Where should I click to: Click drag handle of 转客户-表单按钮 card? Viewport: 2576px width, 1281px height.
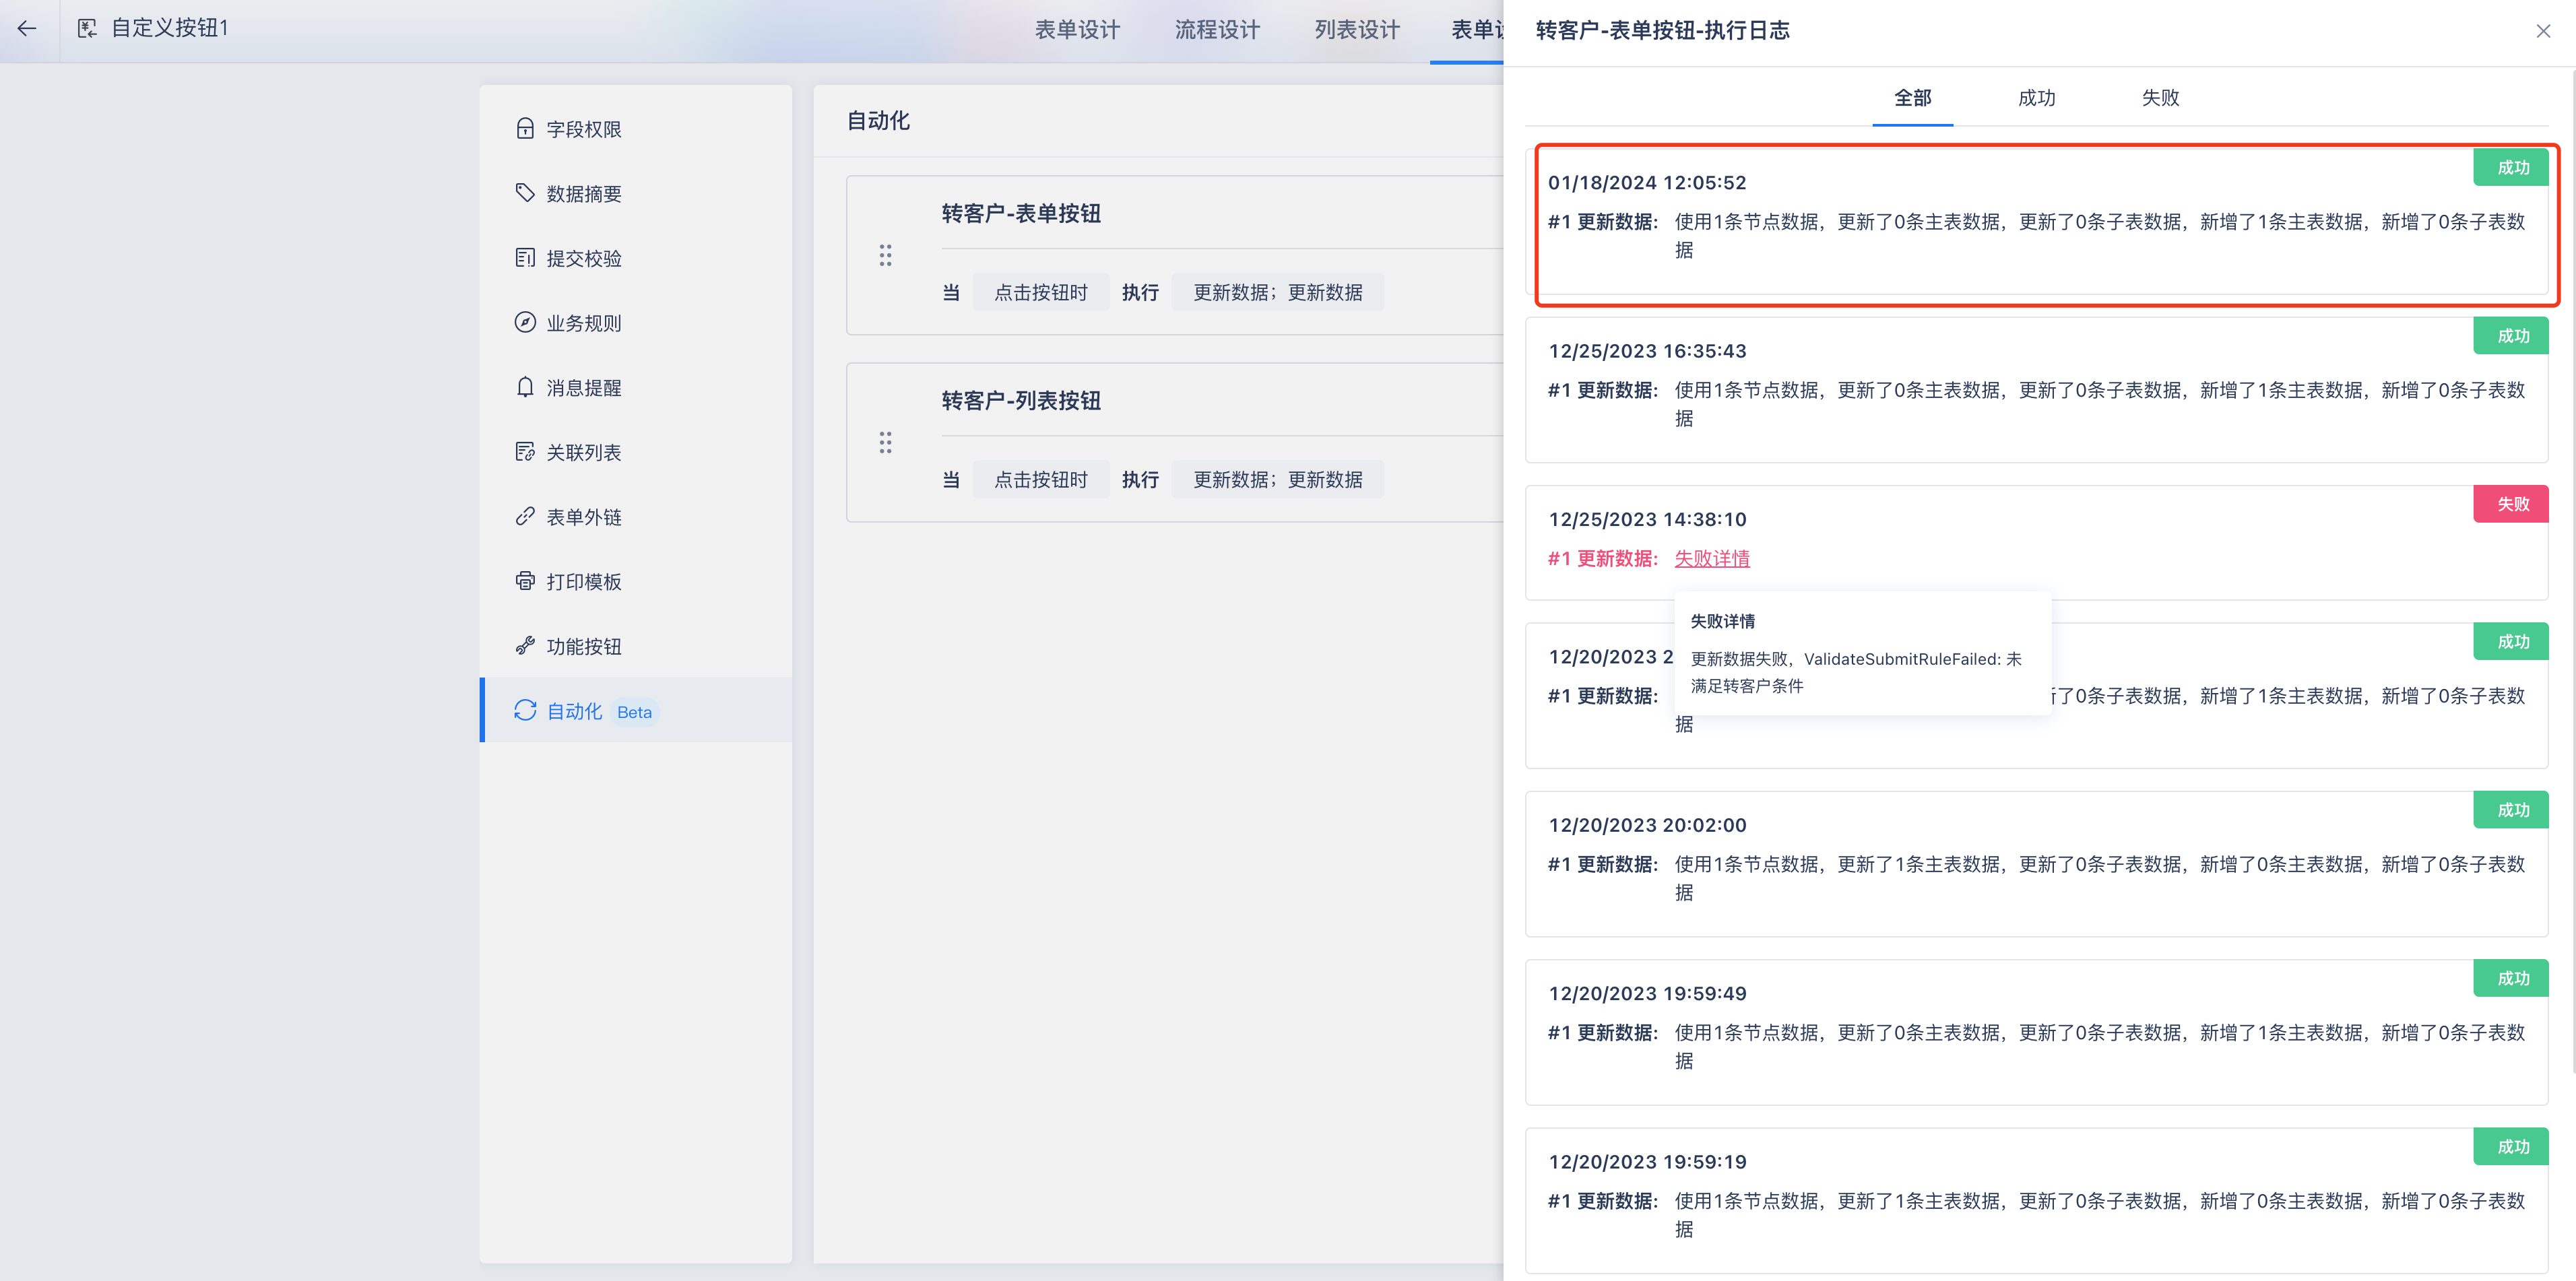(x=885, y=256)
